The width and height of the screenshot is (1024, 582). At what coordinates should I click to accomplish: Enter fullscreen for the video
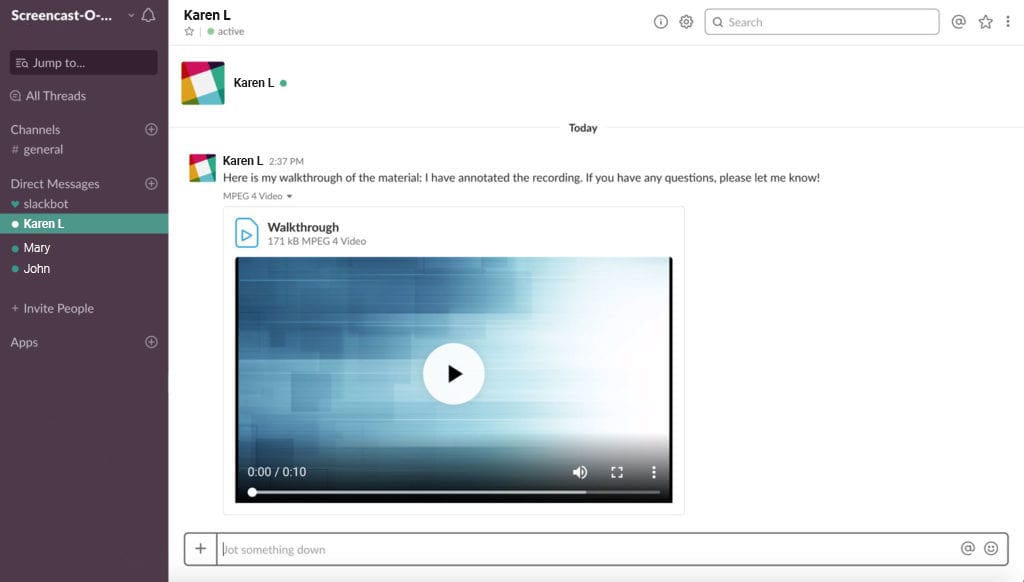coord(616,472)
